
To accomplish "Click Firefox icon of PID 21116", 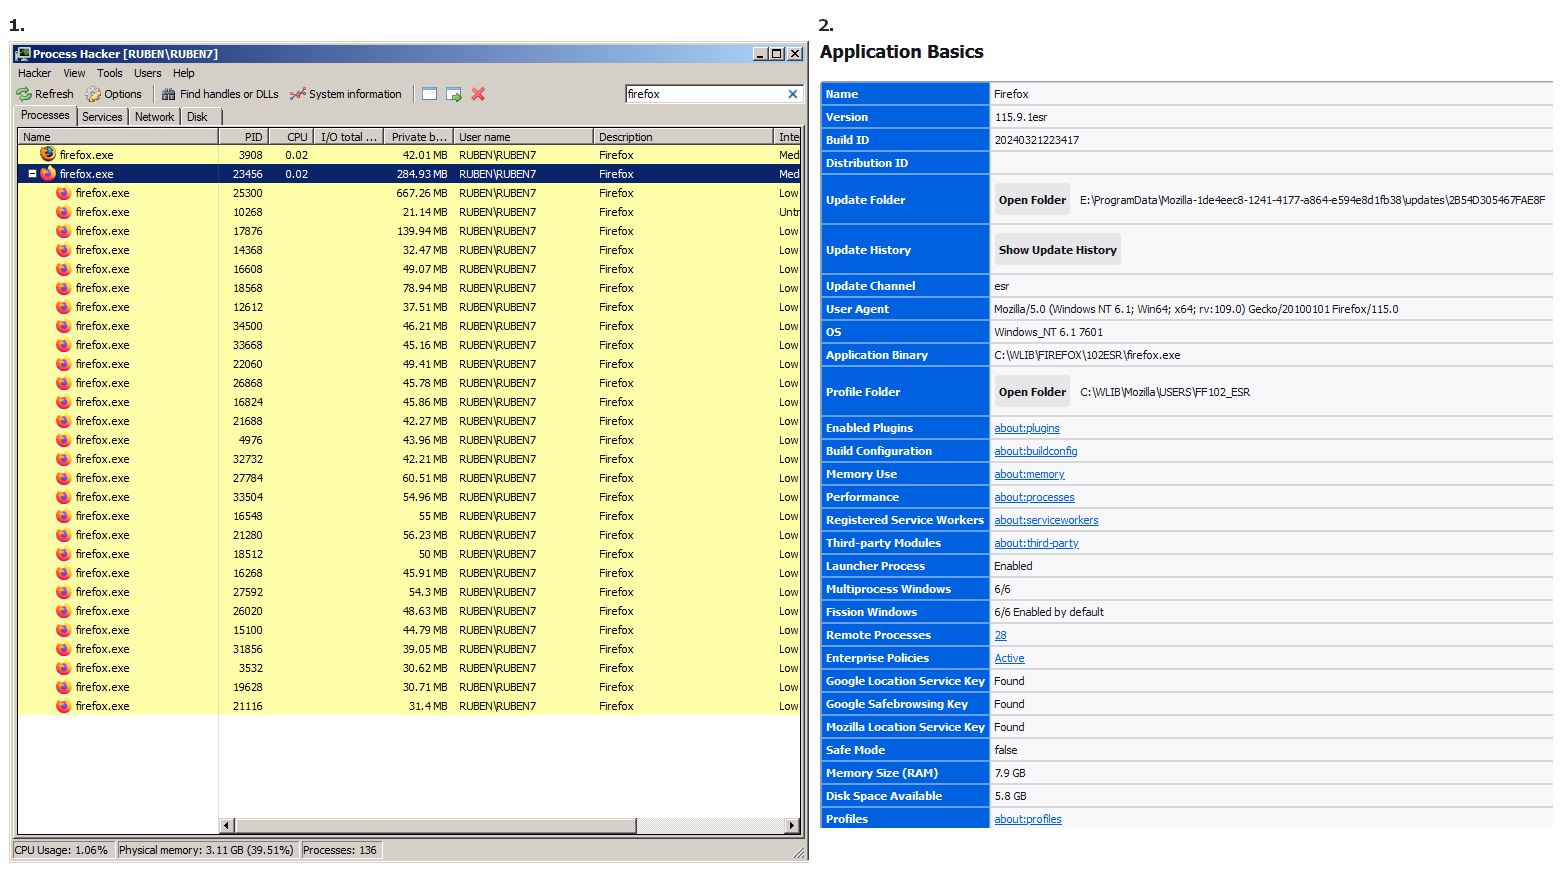I will [64, 706].
